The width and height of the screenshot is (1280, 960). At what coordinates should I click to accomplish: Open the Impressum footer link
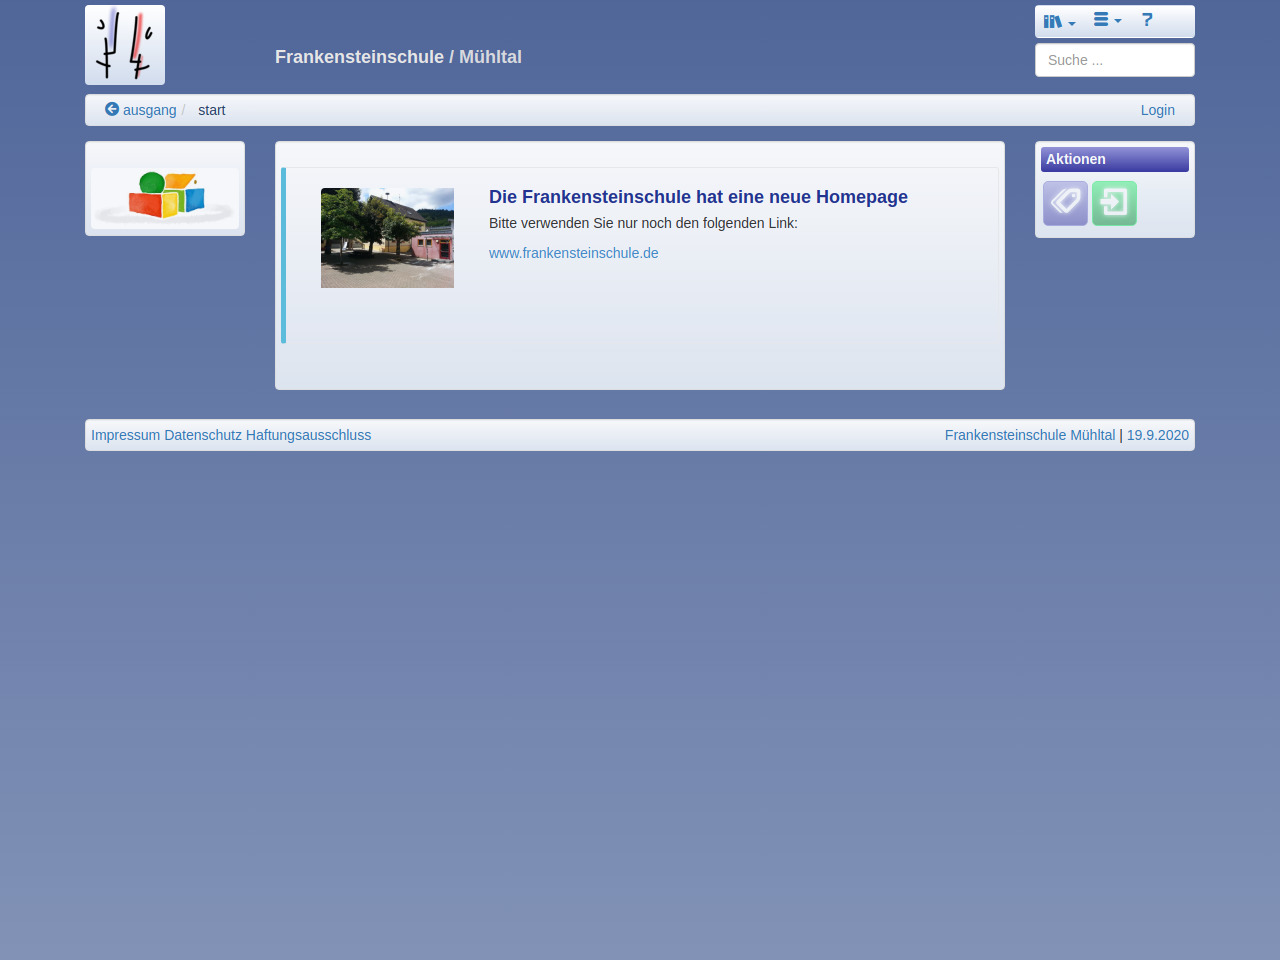tap(125, 435)
